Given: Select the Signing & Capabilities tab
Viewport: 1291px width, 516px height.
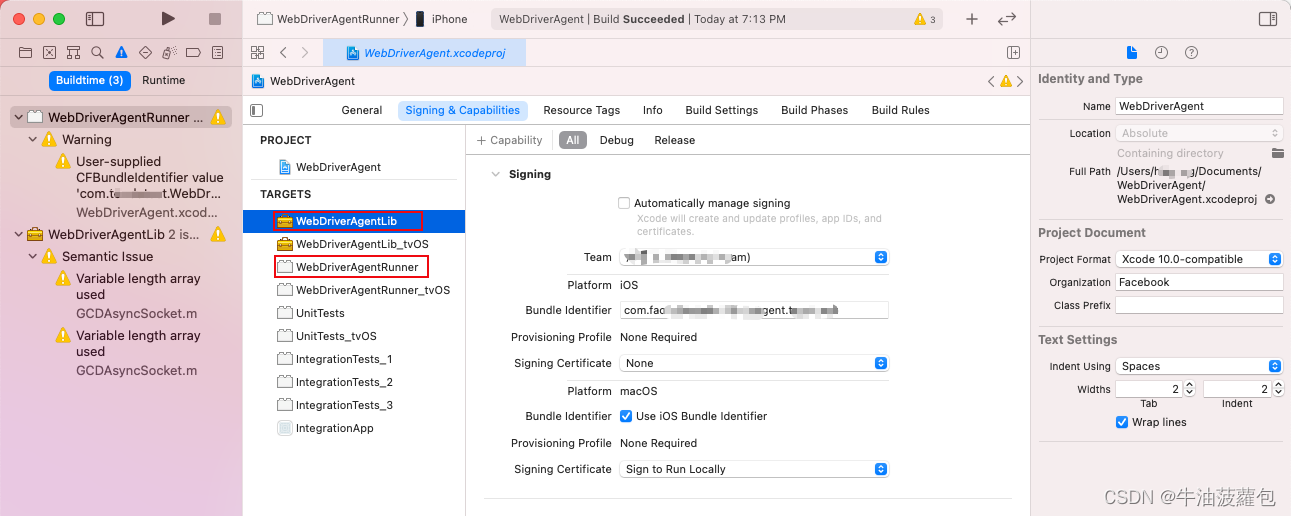Looking at the screenshot, I should point(463,110).
